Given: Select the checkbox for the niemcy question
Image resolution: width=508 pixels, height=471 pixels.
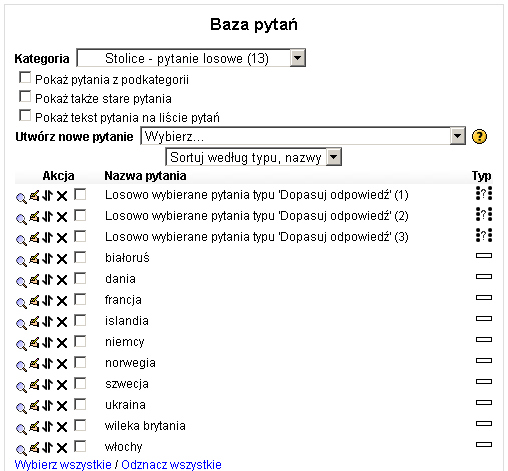Looking at the screenshot, I should [x=80, y=341].
